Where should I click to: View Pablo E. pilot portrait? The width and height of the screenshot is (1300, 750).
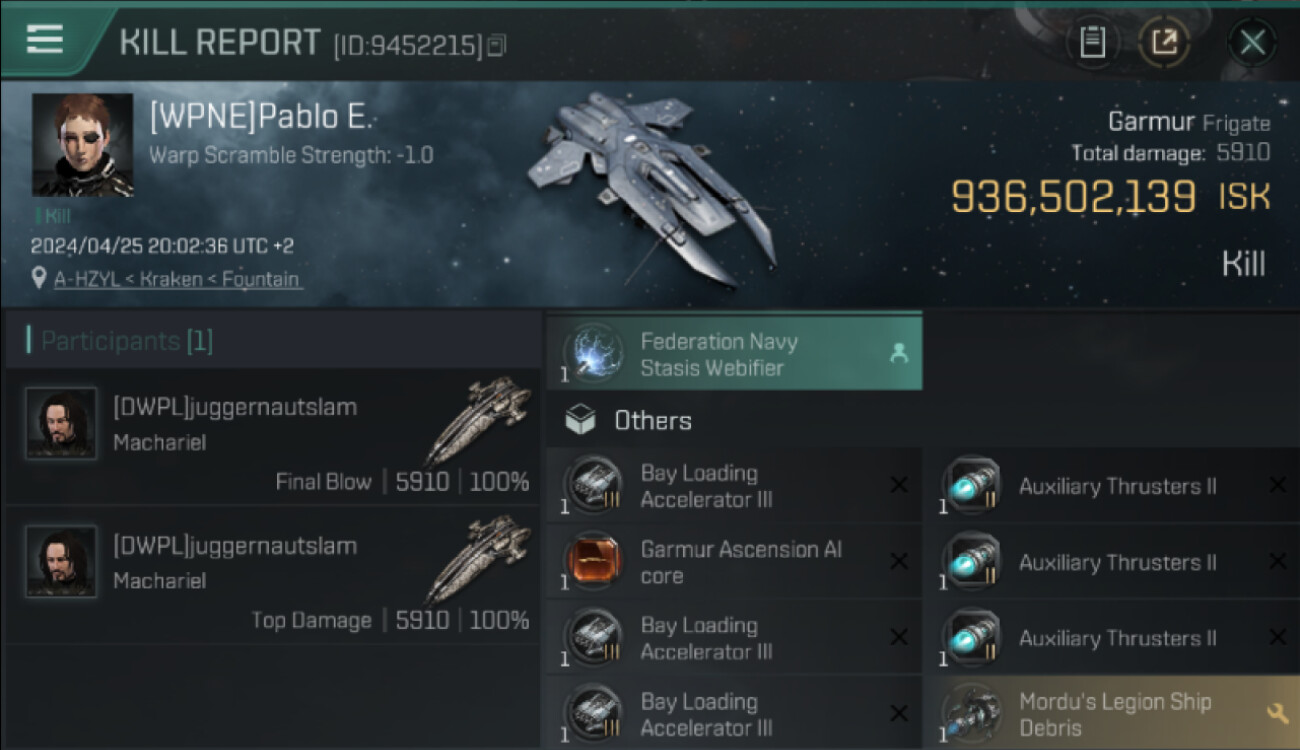click(83, 145)
